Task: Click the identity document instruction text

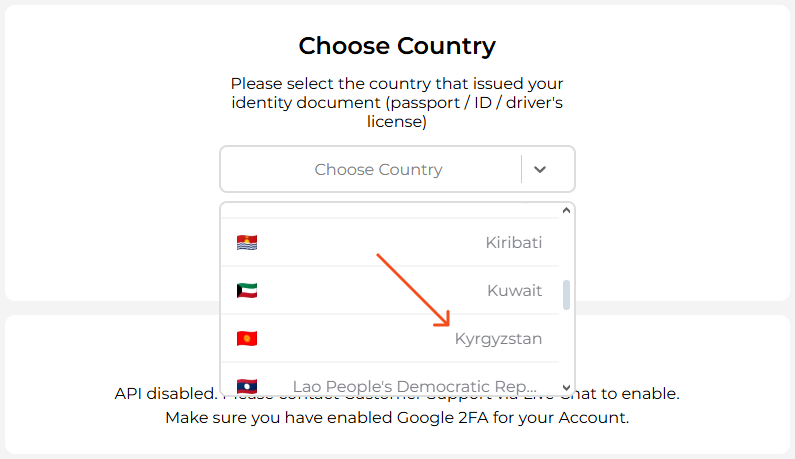Action: pyautogui.click(x=397, y=102)
